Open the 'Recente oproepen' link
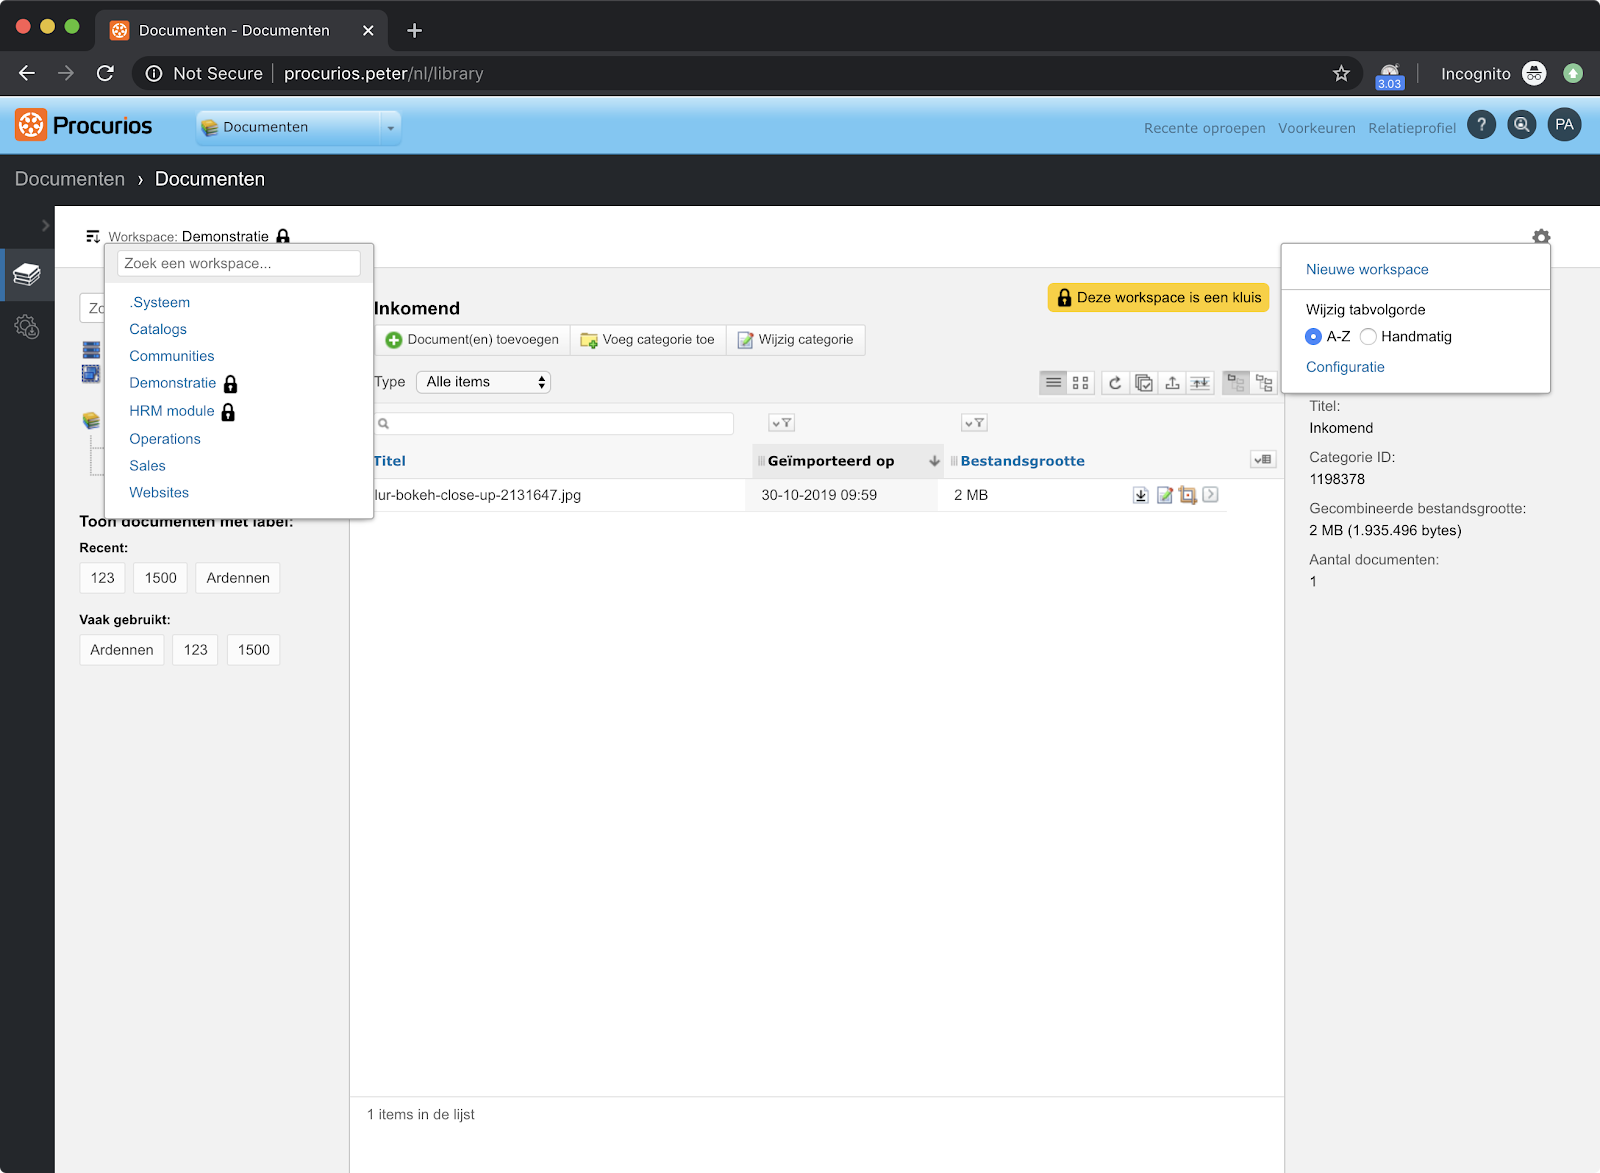The image size is (1600, 1173). 1205,128
